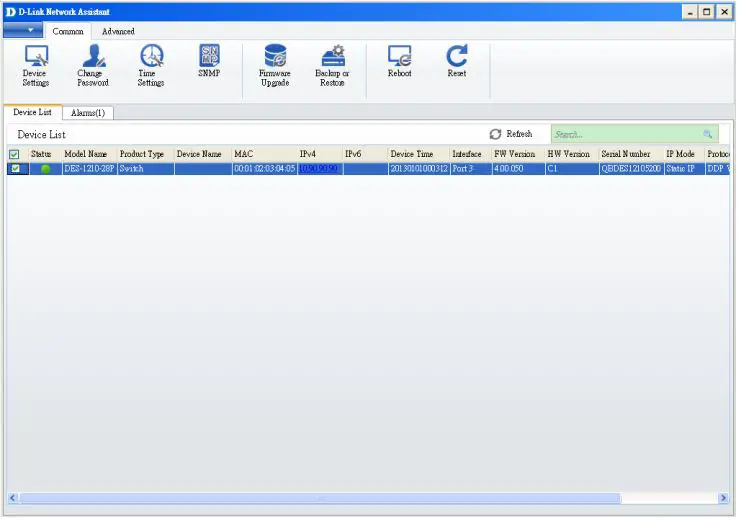Click the Port 3 interface cell
Viewport: 739px width, 520px height.
coord(471,169)
